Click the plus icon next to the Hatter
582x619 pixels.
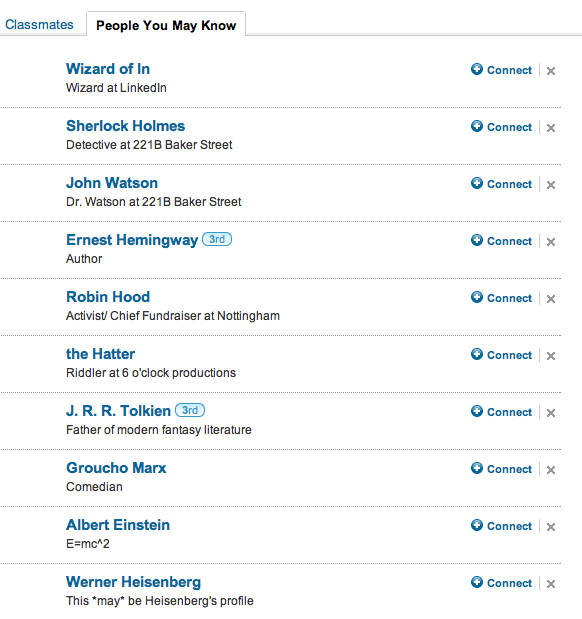click(x=477, y=354)
